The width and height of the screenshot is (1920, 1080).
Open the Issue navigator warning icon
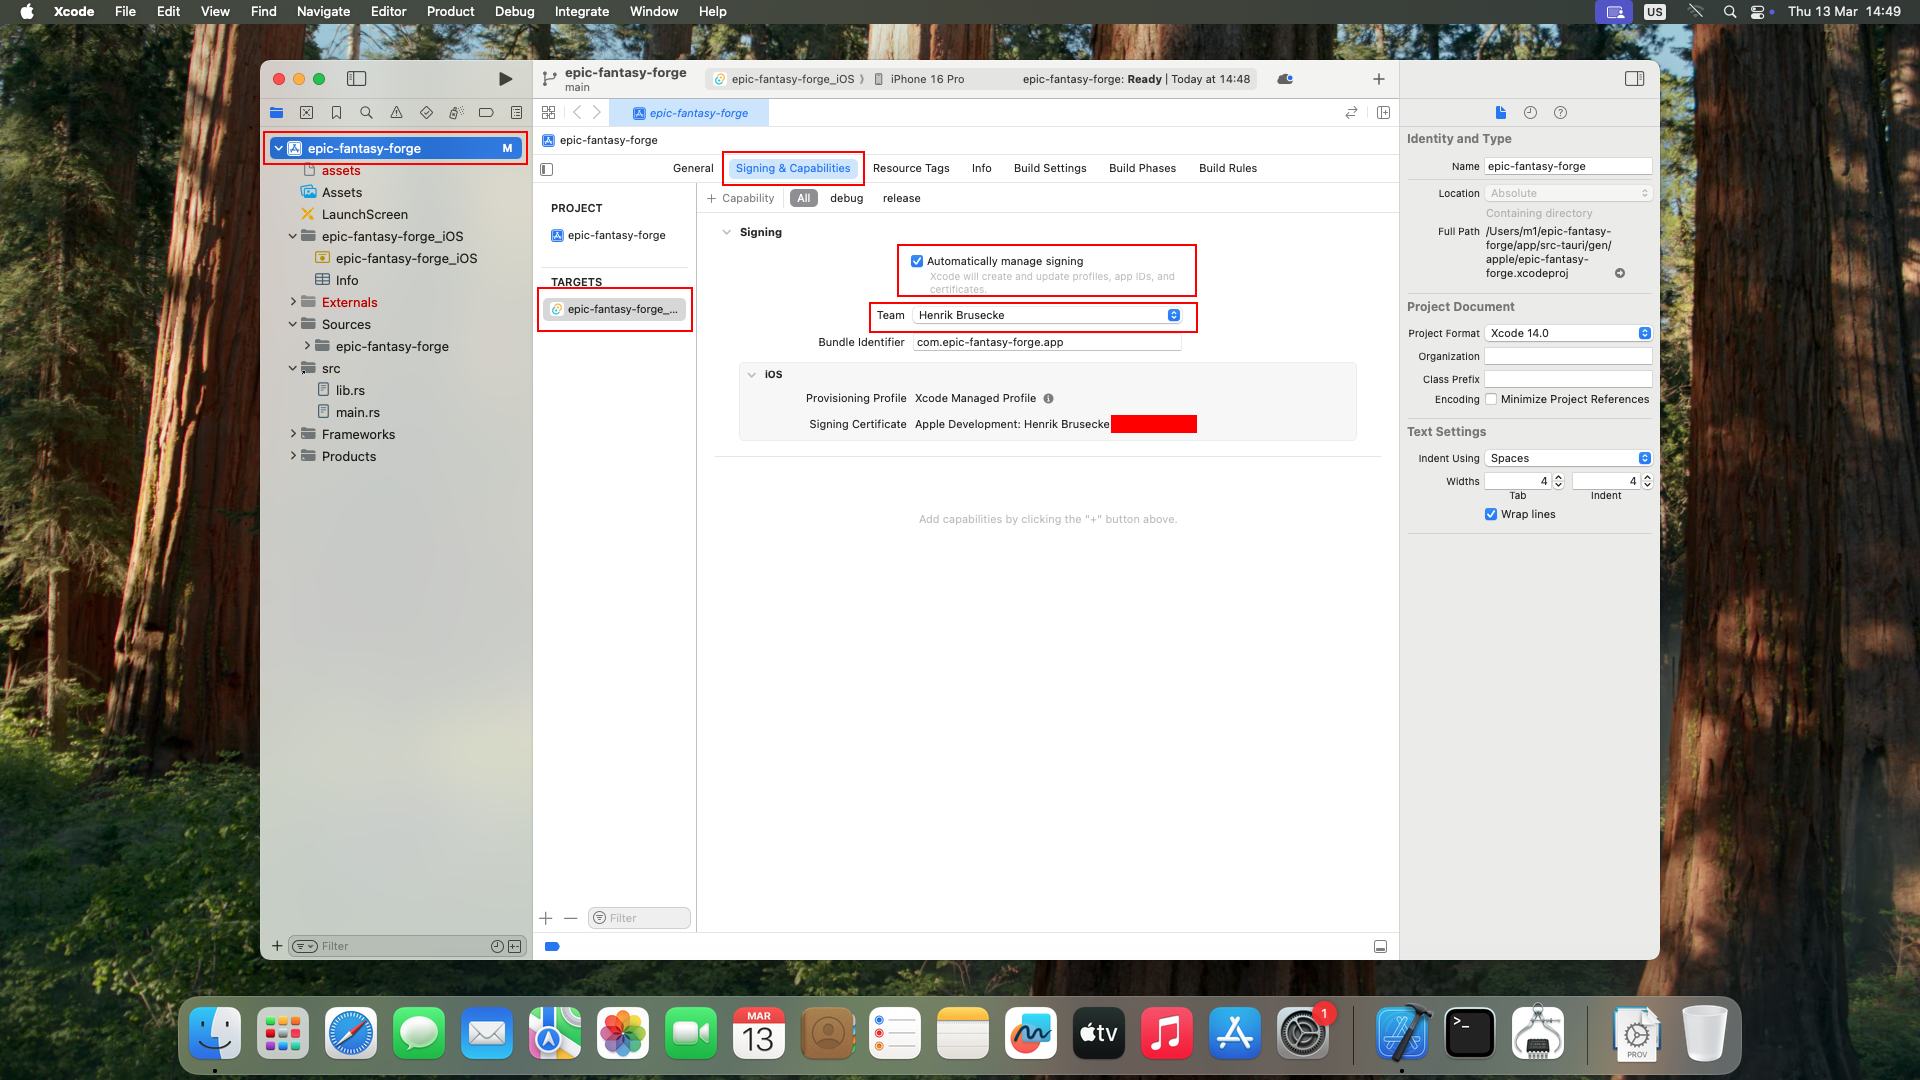396,113
